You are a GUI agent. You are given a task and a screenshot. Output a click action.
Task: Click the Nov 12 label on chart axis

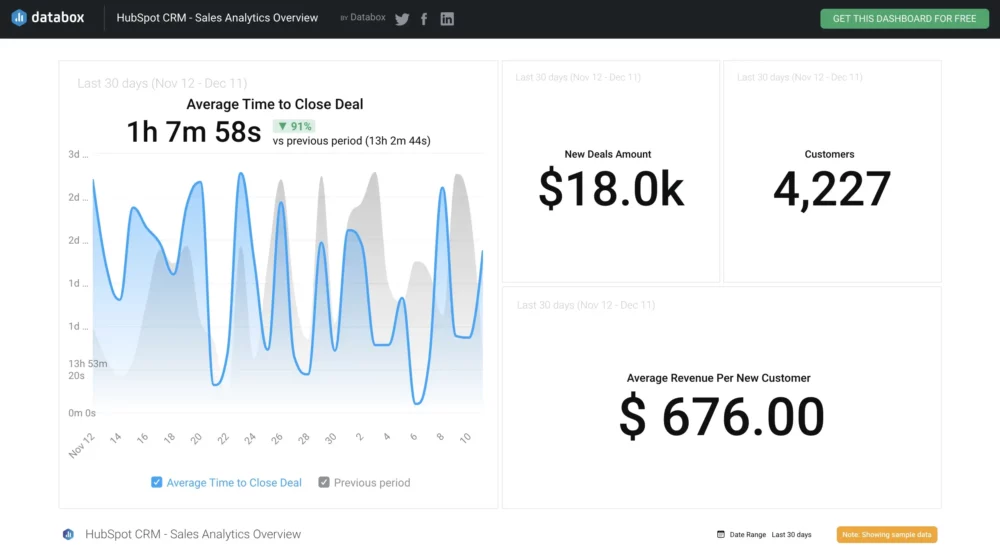(x=83, y=445)
